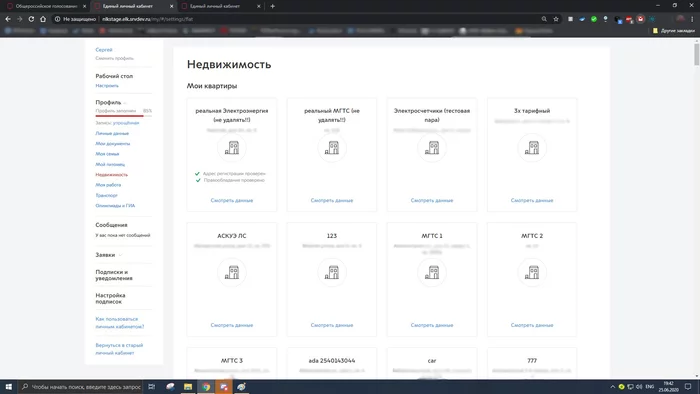Open 'Настройка подписок' in the sidebar
700x394 pixels.
coord(110,299)
